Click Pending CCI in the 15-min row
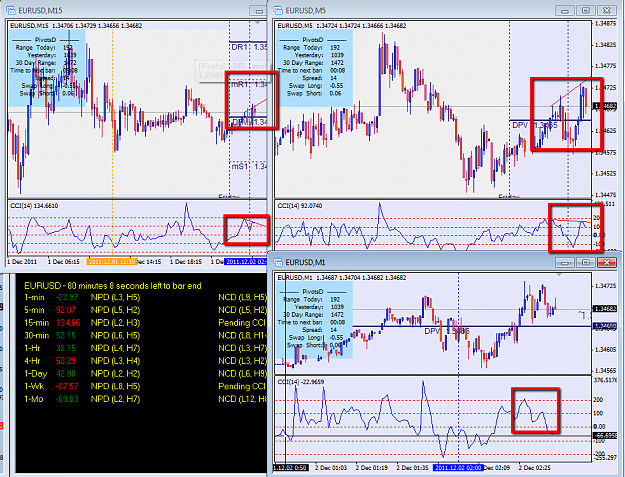Viewport: 625px width, 477px height. (x=242, y=323)
